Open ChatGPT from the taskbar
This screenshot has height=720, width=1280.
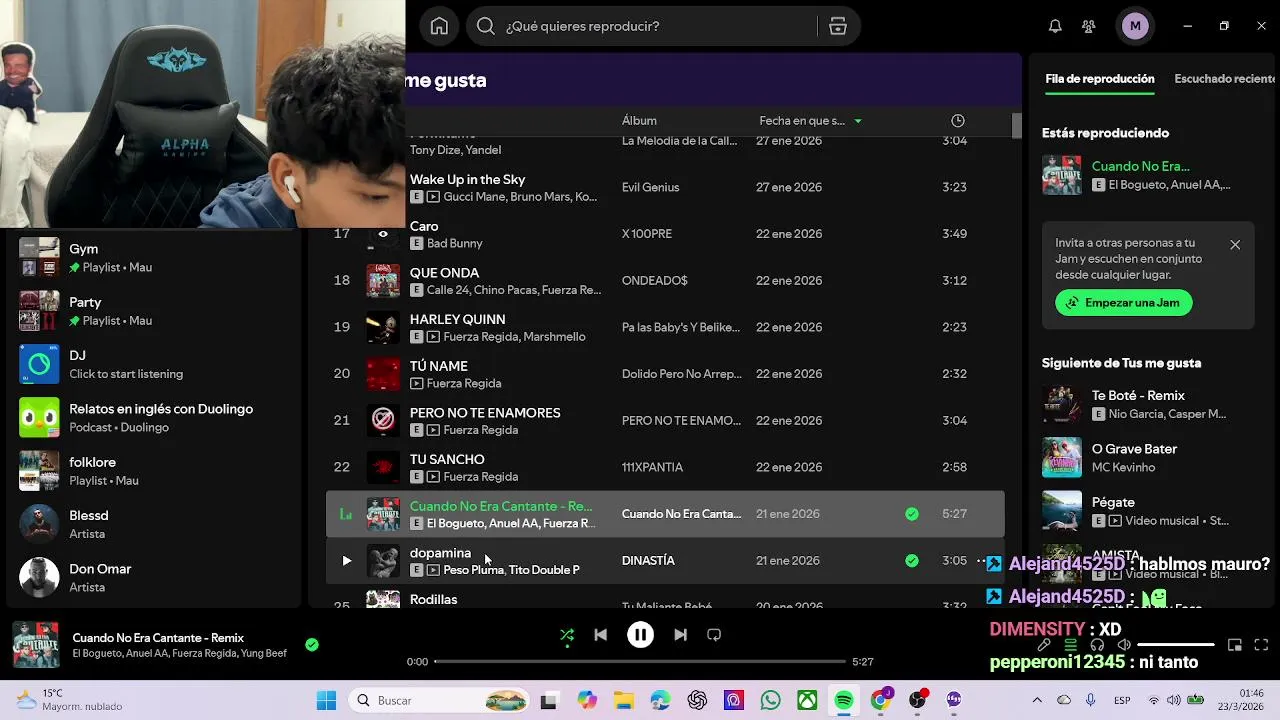point(697,701)
